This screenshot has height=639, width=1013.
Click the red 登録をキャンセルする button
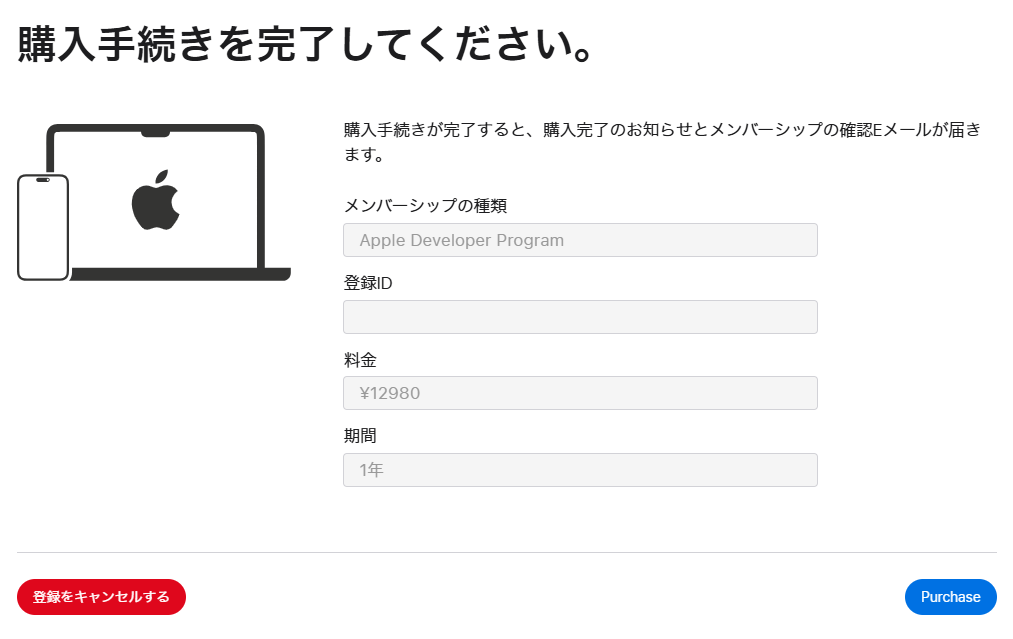100,597
